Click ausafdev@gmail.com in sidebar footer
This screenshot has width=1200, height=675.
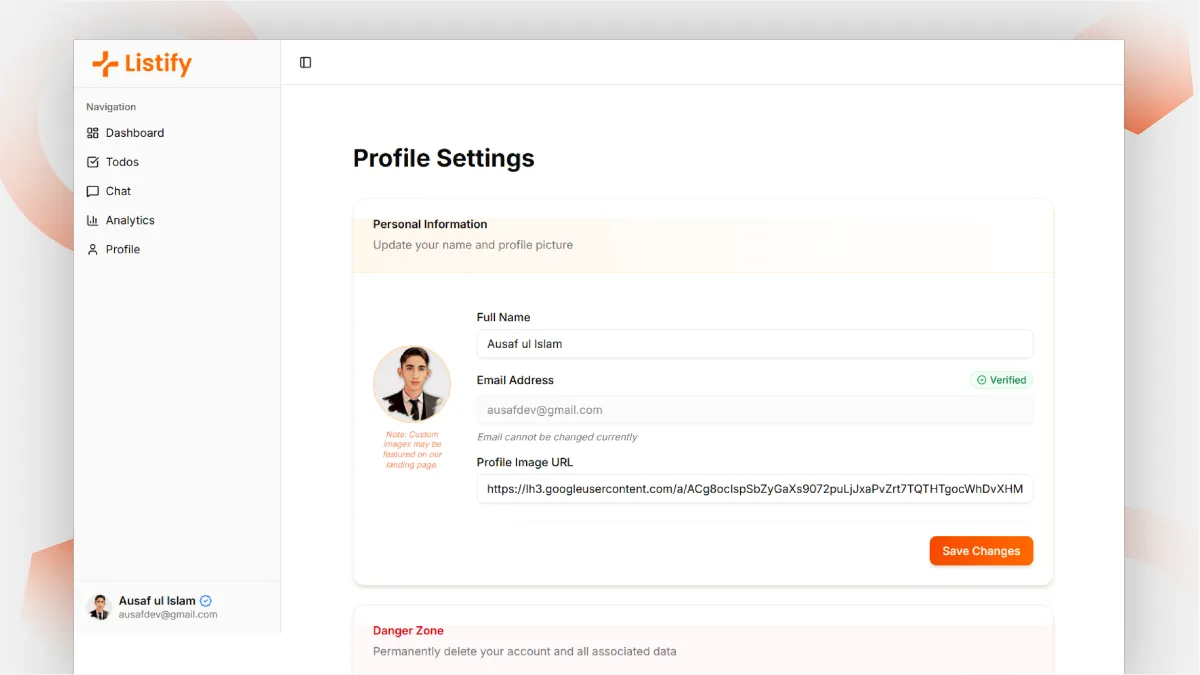point(168,615)
